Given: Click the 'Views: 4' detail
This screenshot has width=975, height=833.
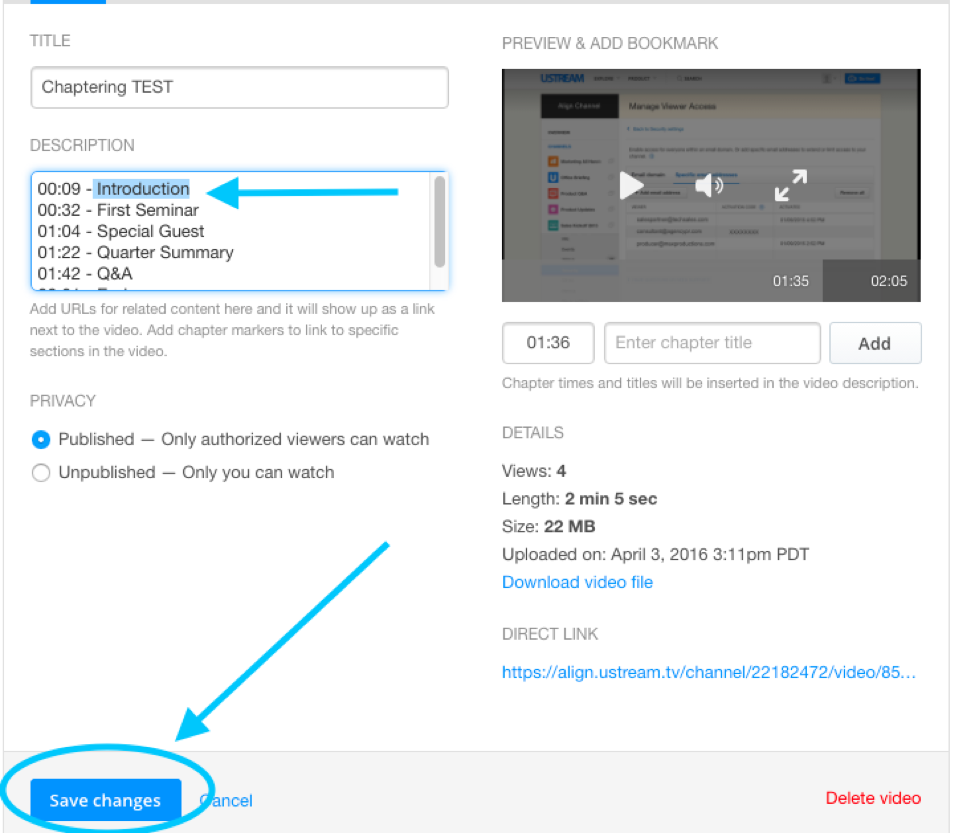Looking at the screenshot, I should coord(534,471).
